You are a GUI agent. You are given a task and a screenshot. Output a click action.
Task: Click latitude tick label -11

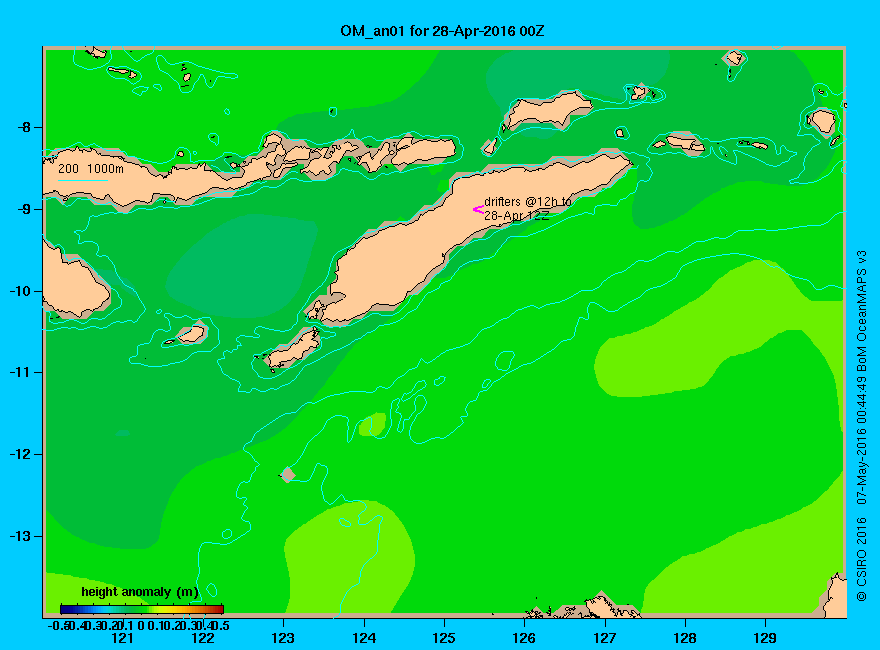20,372
